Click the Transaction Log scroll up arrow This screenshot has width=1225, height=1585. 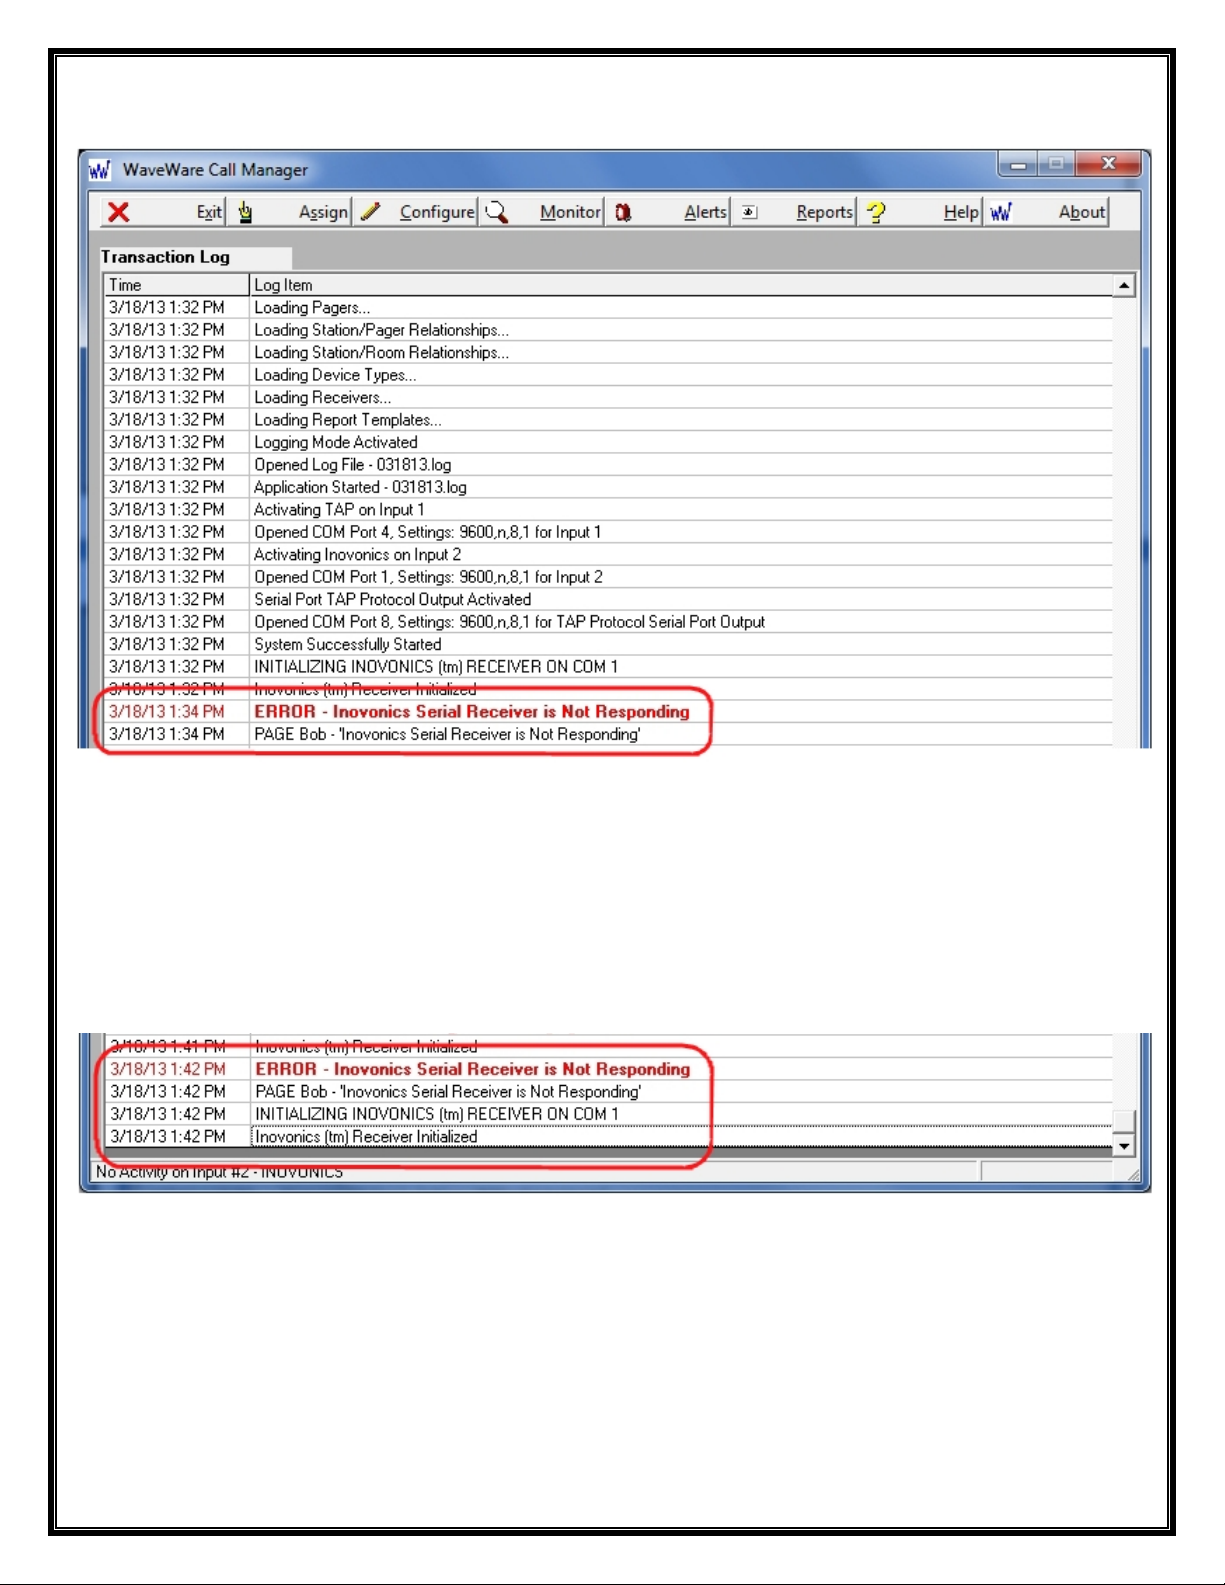[1124, 286]
